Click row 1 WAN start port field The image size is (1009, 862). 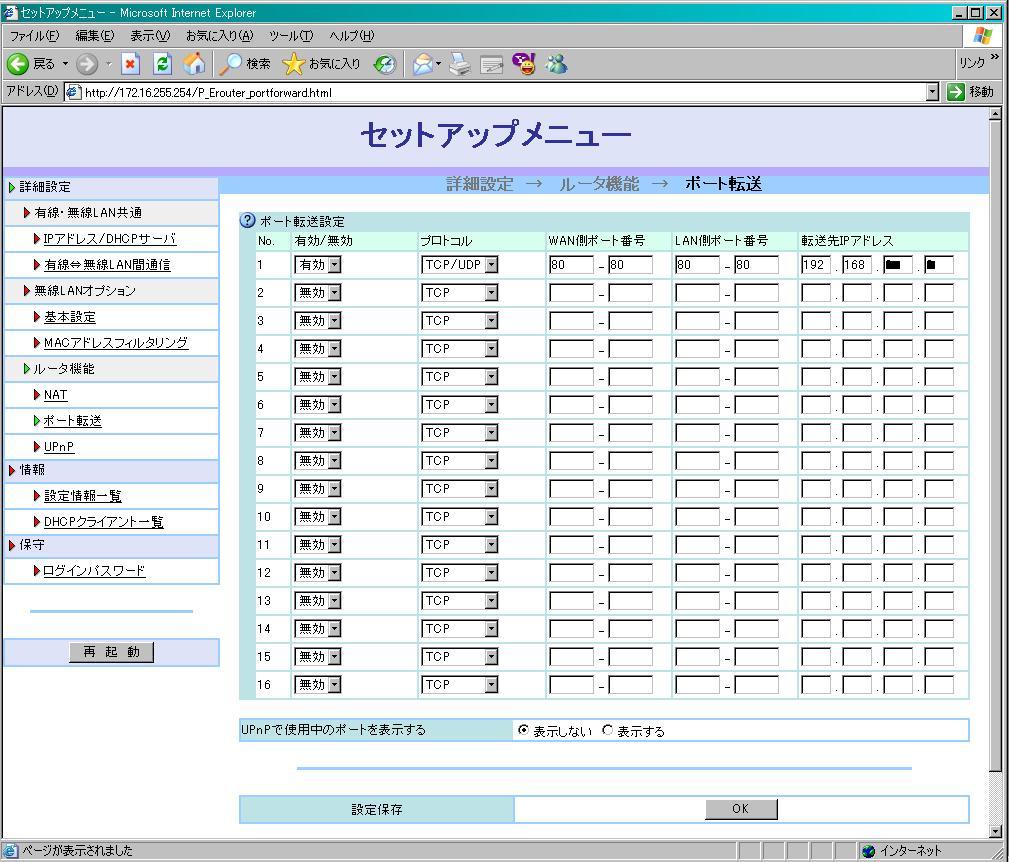(x=571, y=264)
